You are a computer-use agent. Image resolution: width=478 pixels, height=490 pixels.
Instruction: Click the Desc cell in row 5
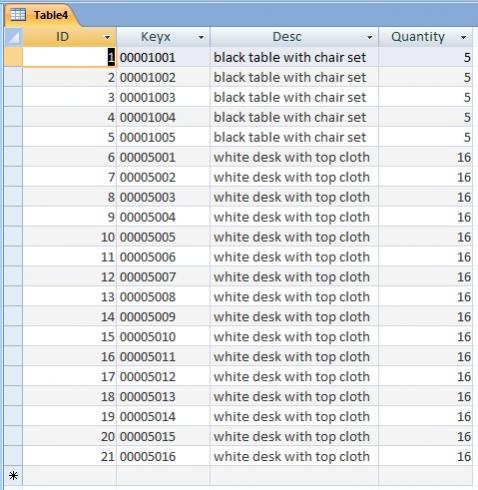point(294,137)
